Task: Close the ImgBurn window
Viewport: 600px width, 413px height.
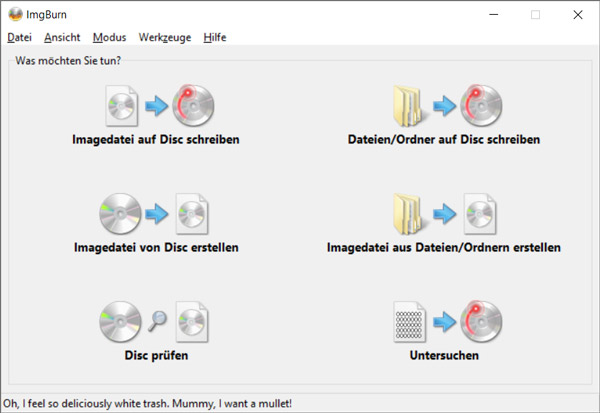Action: [578, 15]
